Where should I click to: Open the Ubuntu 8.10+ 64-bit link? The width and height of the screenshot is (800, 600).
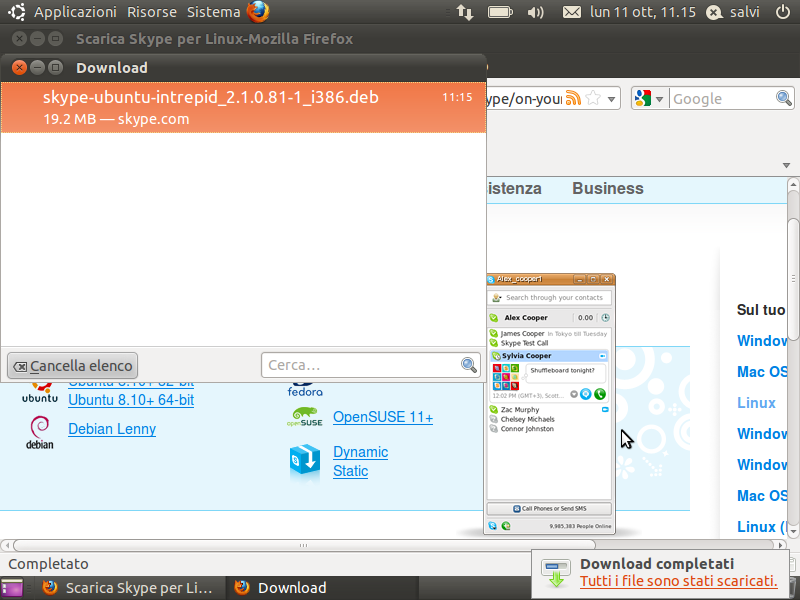point(131,400)
